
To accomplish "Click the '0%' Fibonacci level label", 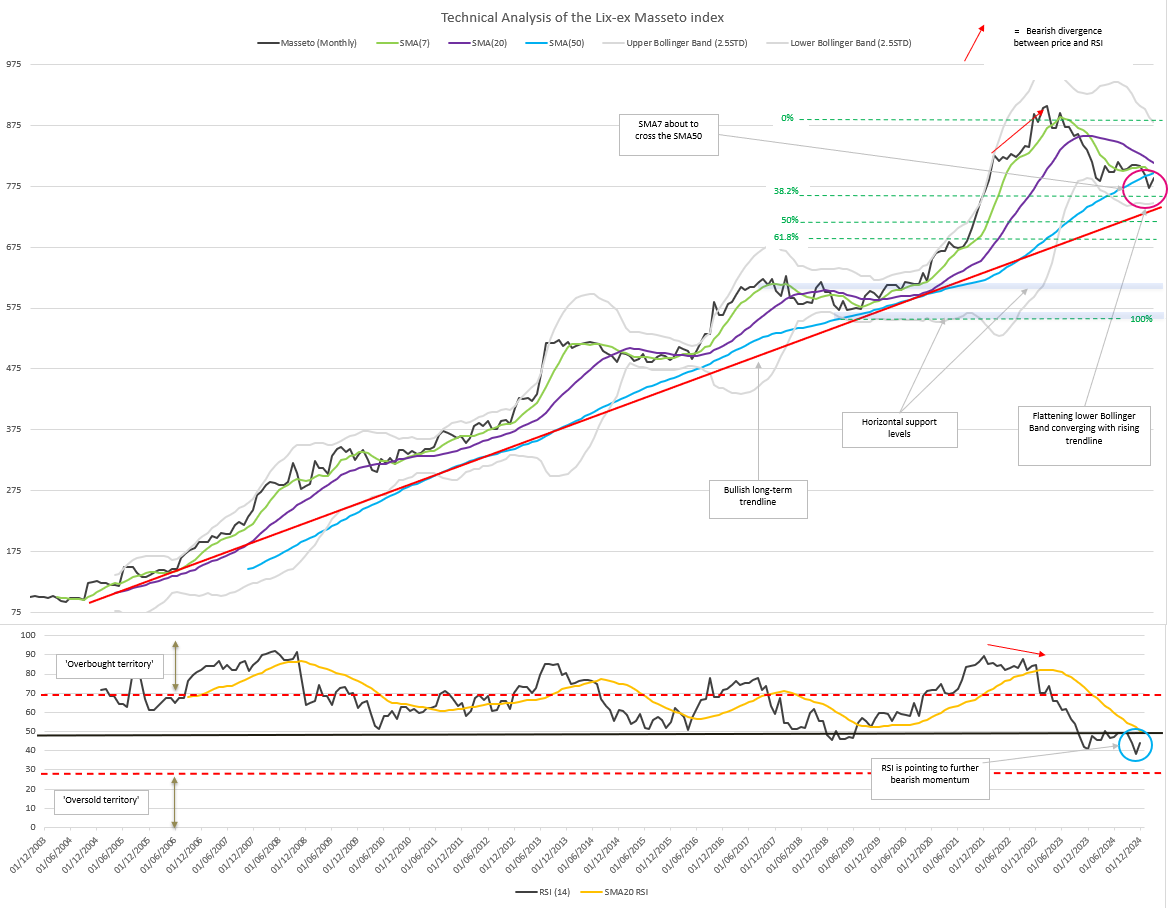I will point(787,118).
